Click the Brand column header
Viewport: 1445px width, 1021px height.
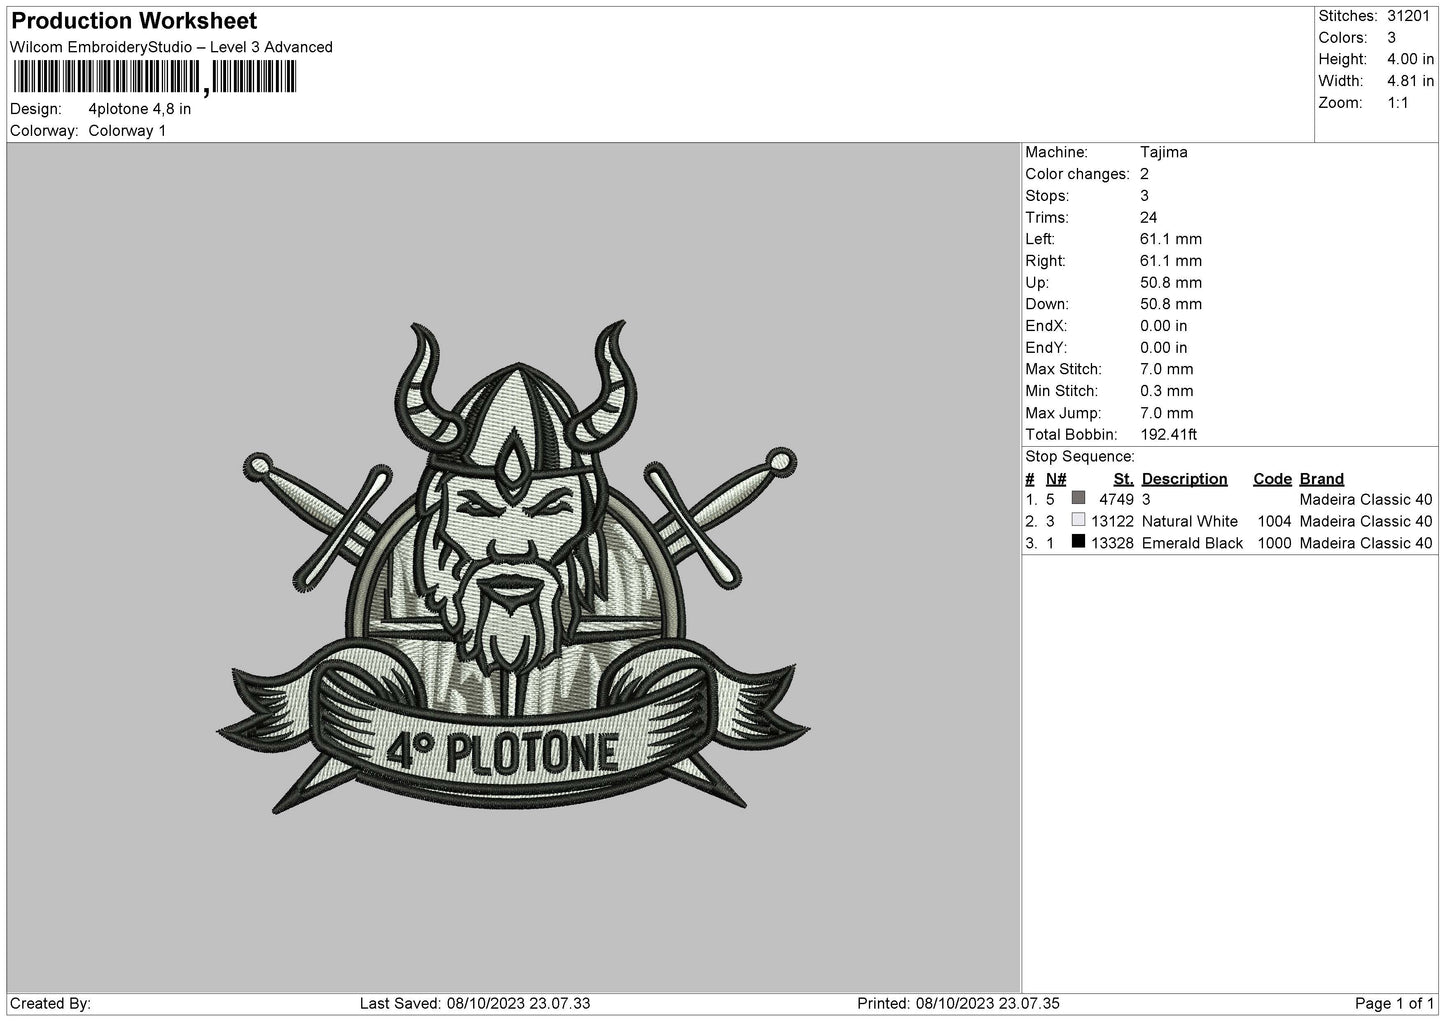[1321, 479]
